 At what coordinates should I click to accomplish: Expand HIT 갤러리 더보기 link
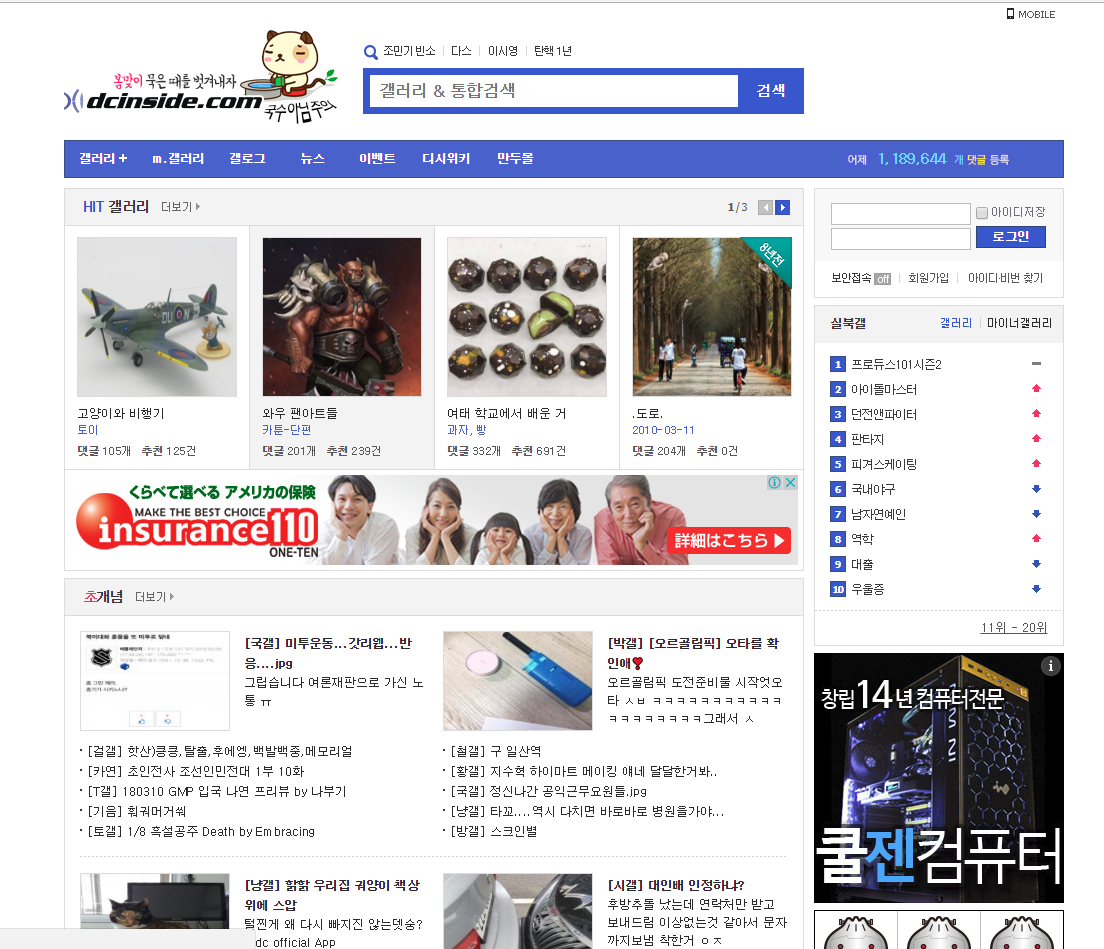pyautogui.click(x=180, y=207)
